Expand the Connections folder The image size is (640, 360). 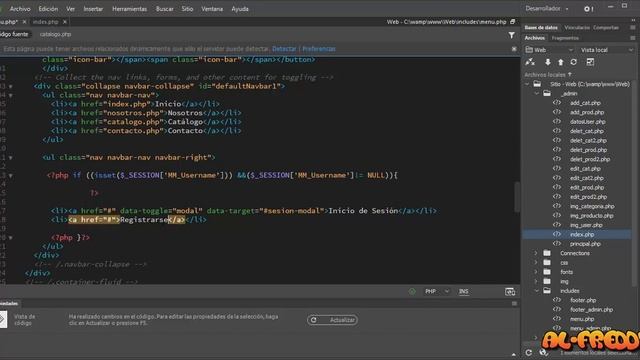click(536, 253)
